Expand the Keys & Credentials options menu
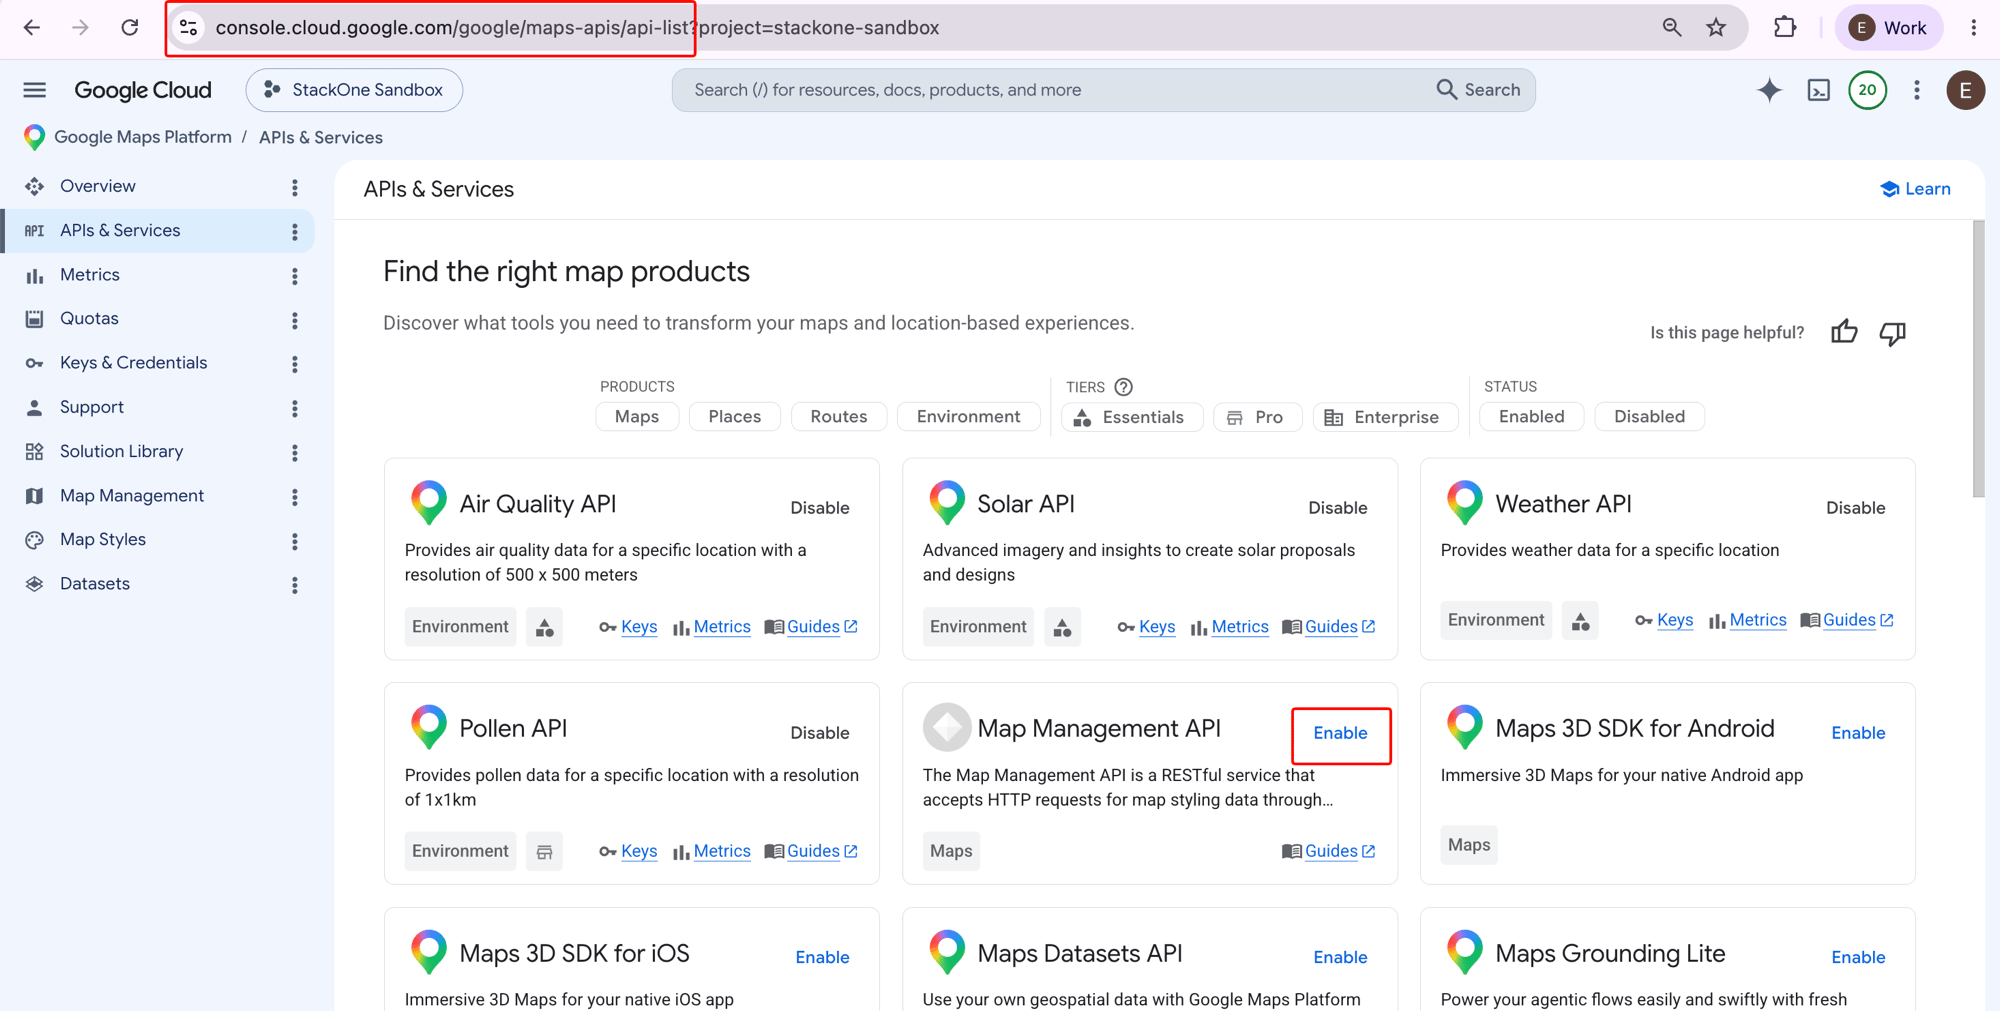This screenshot has width=2000, height=1011. (295, 363)
